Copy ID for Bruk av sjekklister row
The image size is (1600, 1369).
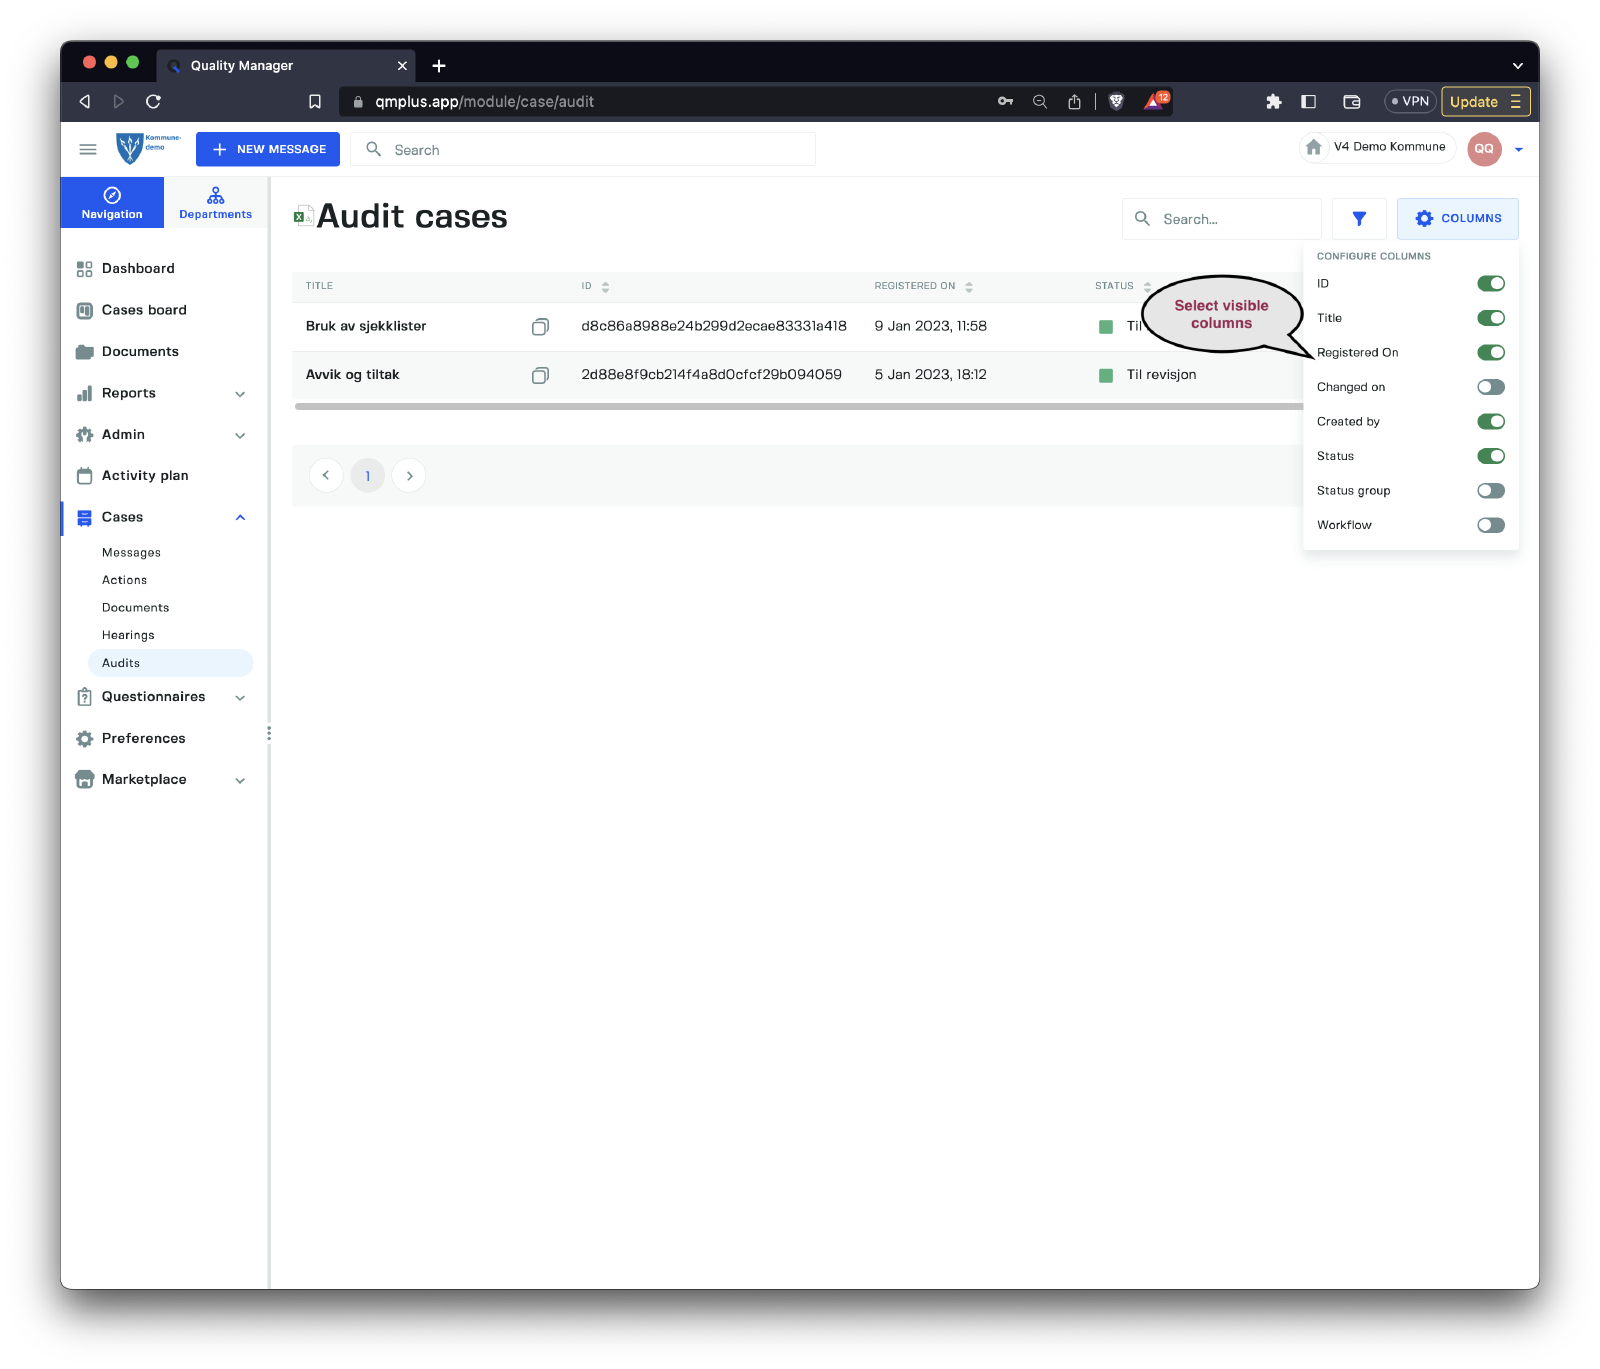(540, 327)
